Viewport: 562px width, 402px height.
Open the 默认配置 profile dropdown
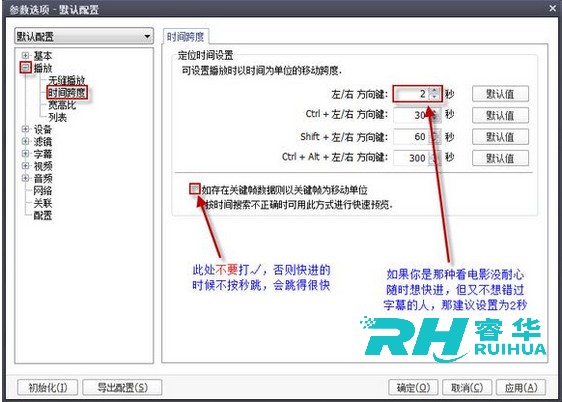click(84, 36)
